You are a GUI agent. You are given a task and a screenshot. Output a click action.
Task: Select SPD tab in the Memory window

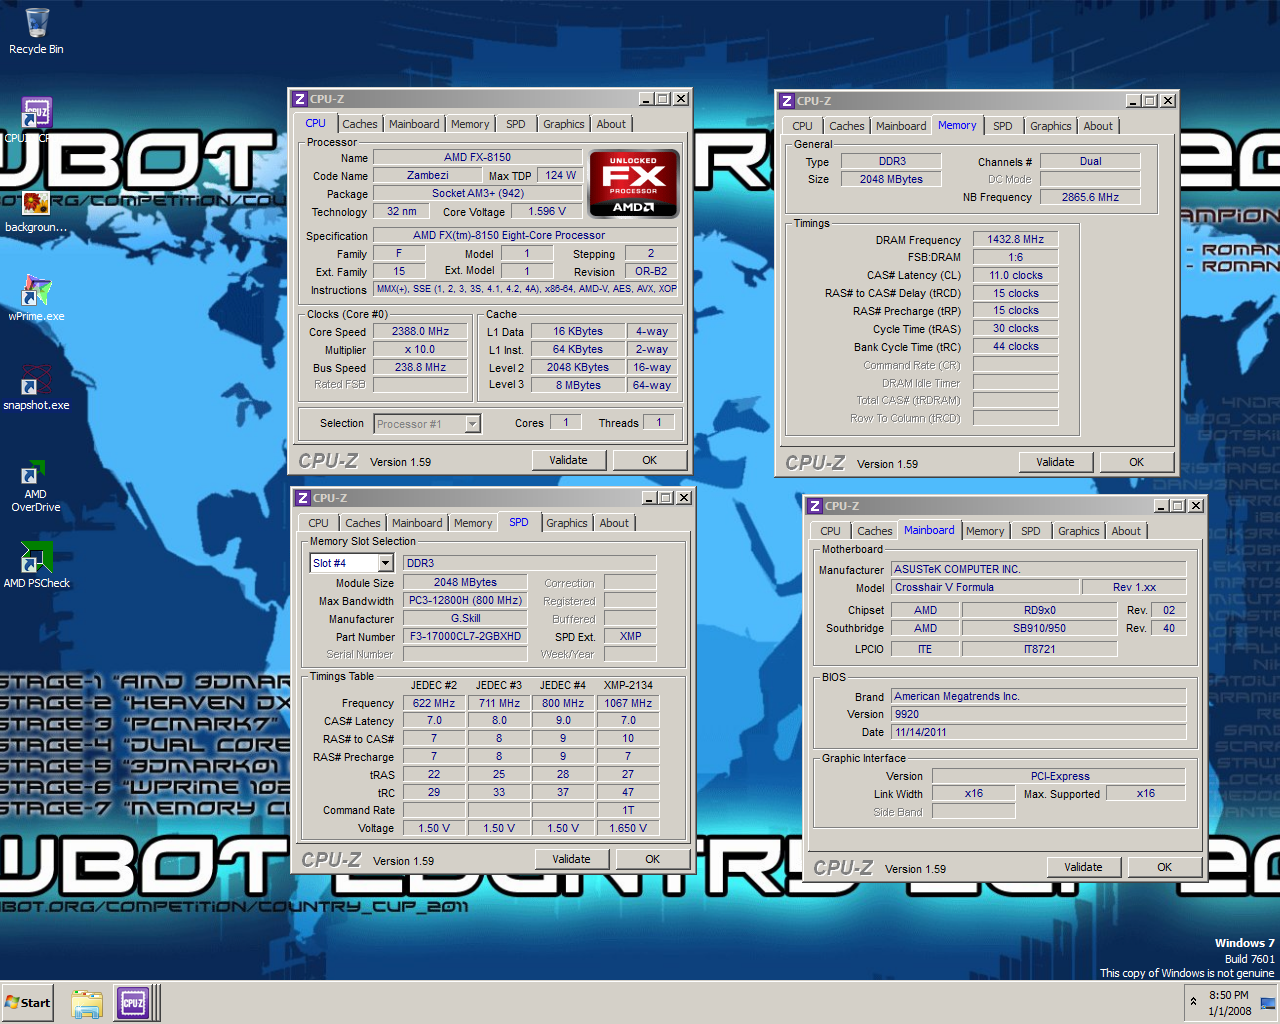[1003, 126]
